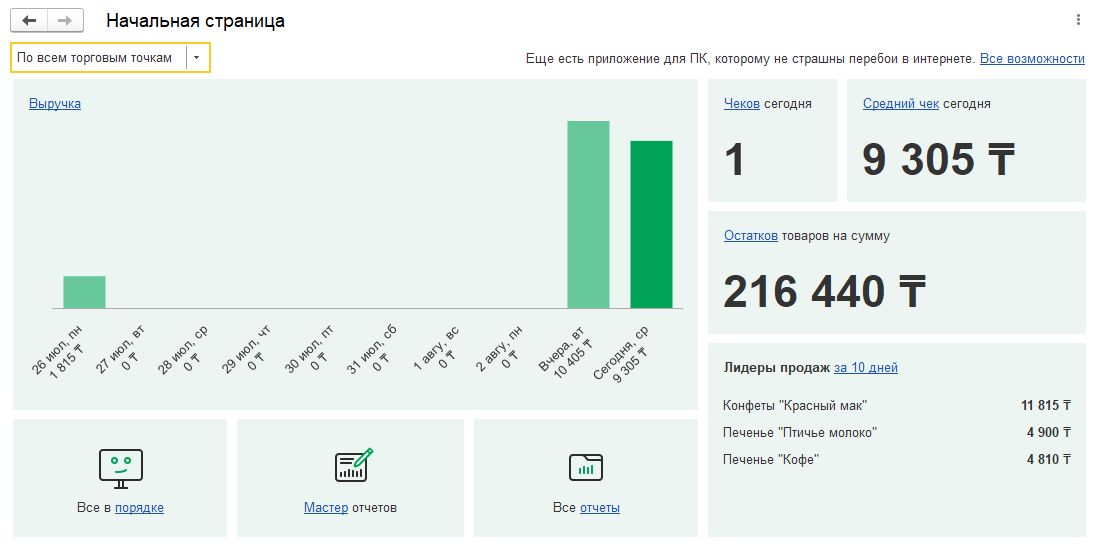
Task: Click the reports folder chart icon
Action: click(586, 467)
